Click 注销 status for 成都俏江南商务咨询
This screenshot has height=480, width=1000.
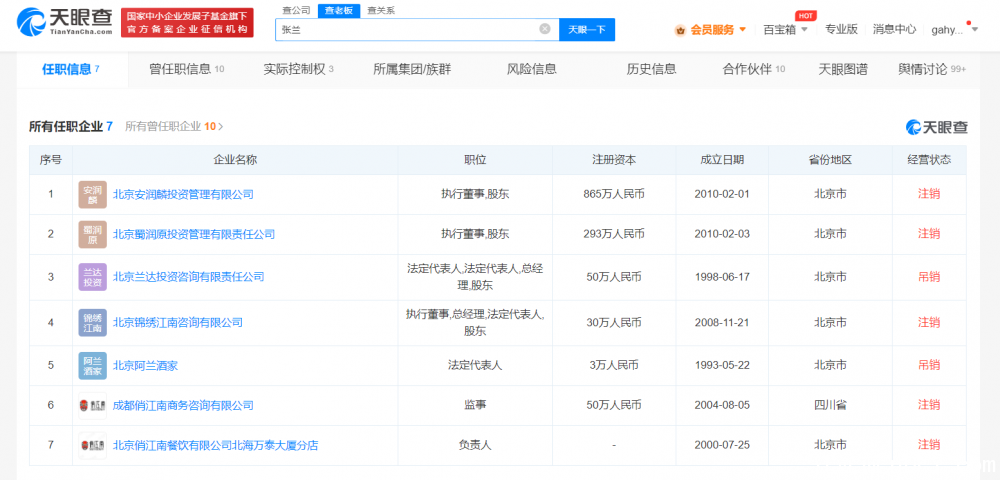coord(929,405)
